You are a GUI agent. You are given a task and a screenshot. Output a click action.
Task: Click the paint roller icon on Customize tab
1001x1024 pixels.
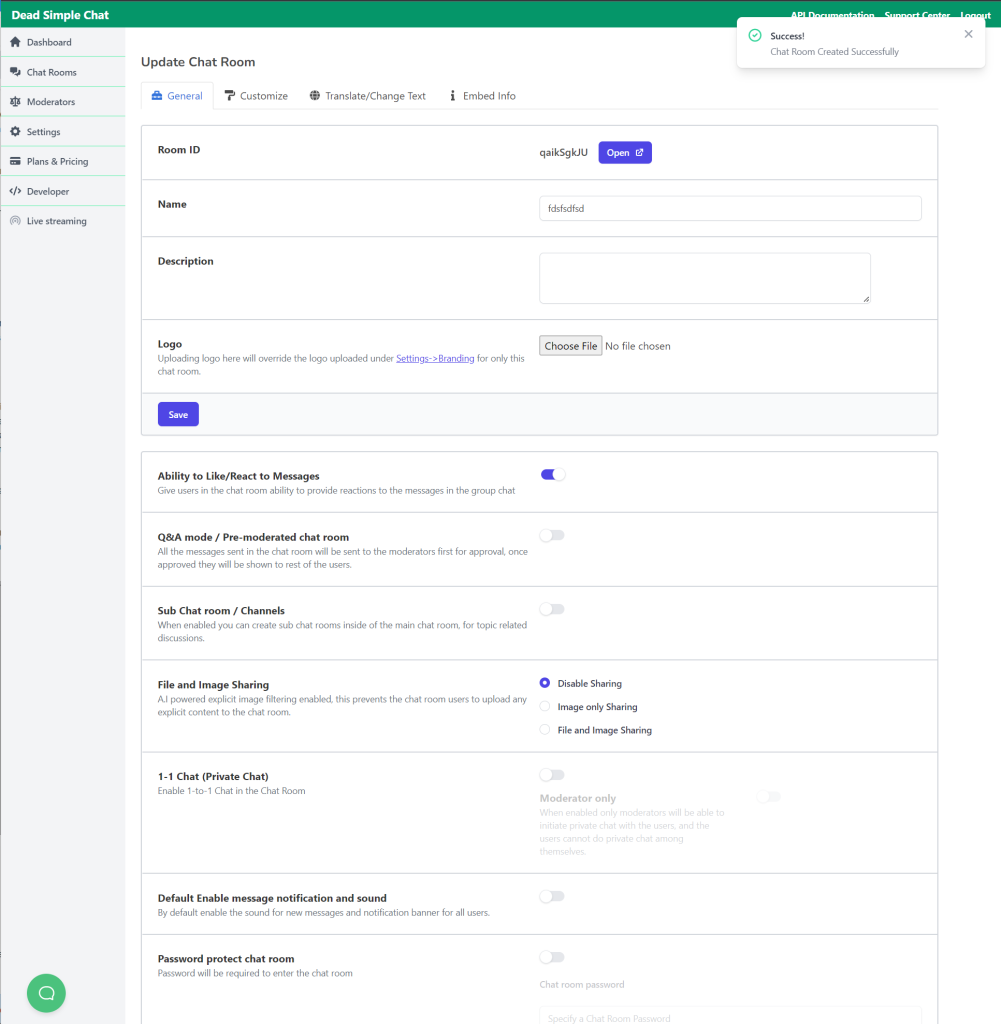tap(230, 95)
